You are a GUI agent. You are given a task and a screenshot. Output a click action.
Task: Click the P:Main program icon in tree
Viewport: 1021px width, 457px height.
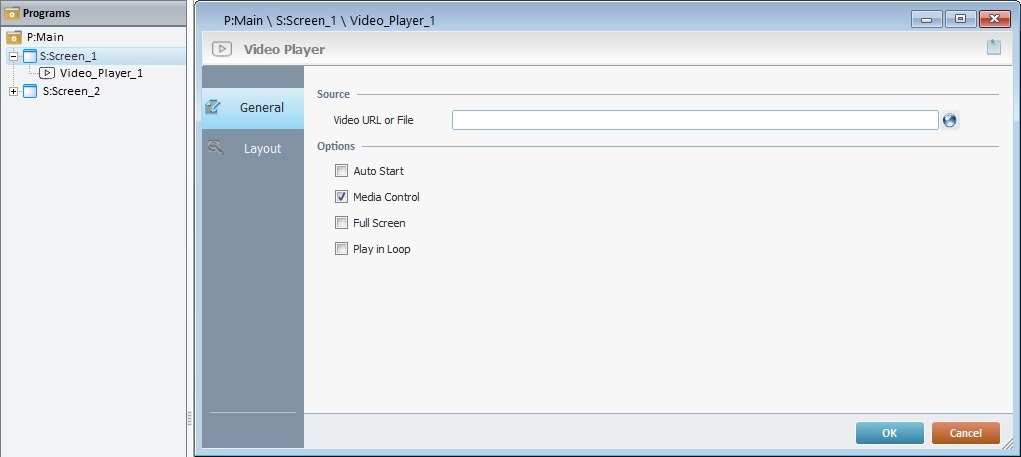click(14, 37)
